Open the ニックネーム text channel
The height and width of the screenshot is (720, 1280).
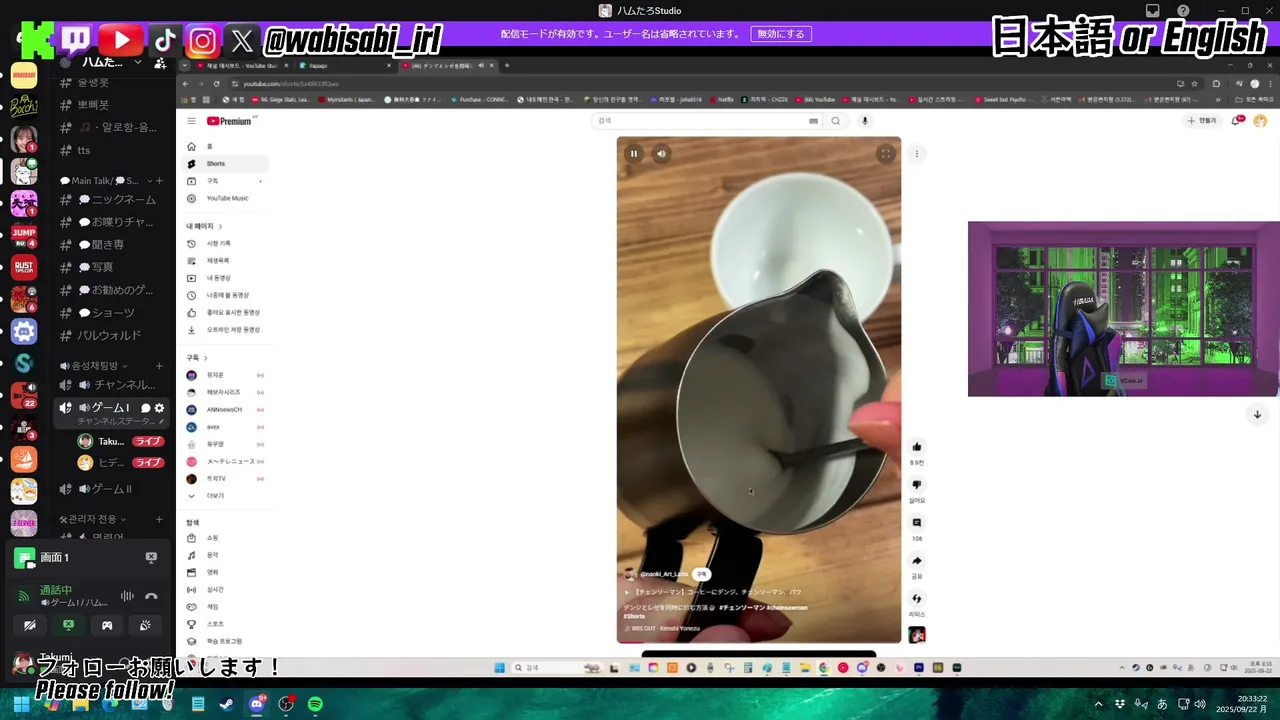click(110, 200)
